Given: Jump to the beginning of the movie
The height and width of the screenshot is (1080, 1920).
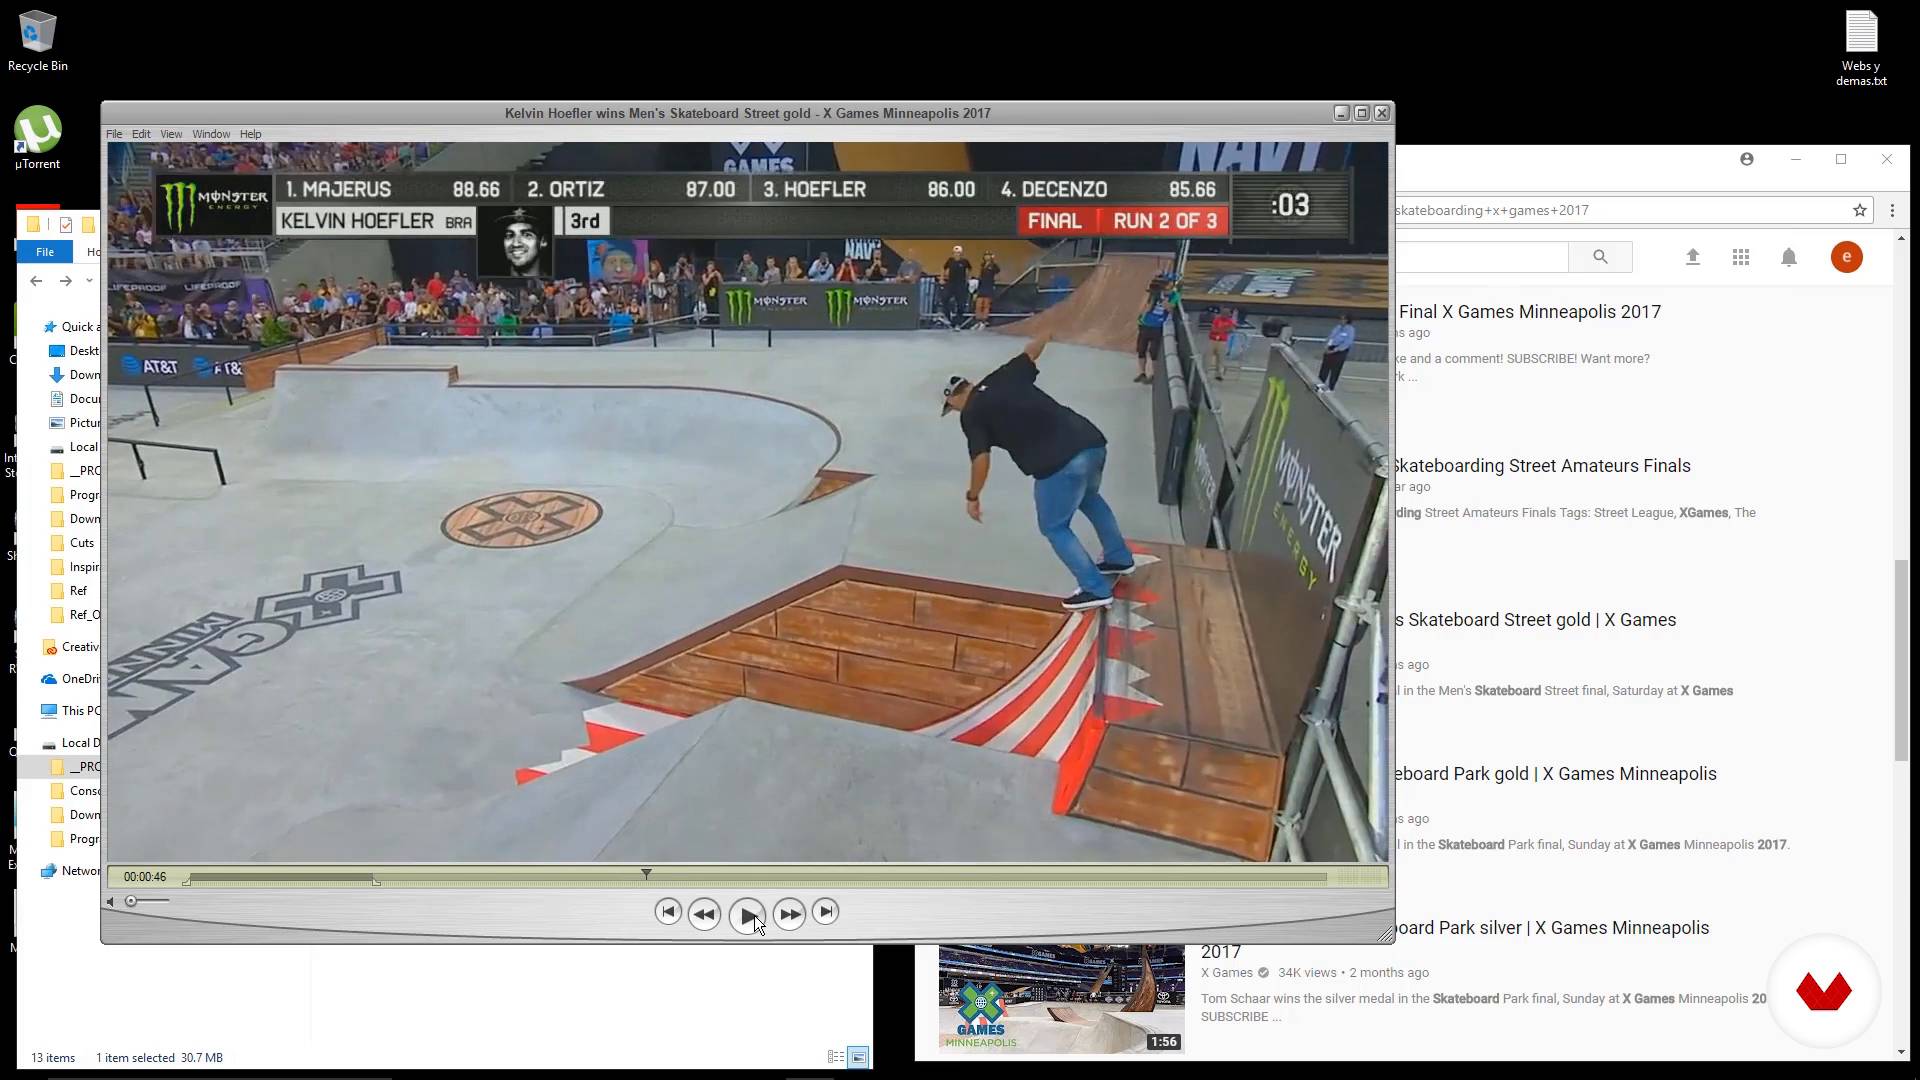Looking at the screenshot, I should pyautogui.click(x=668, y=912).
